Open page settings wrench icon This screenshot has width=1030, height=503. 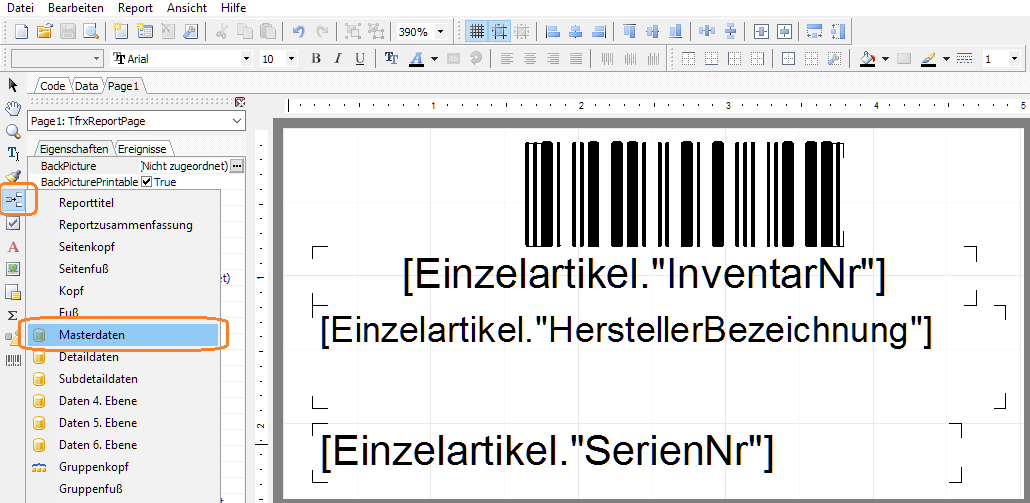pos(190,31)
